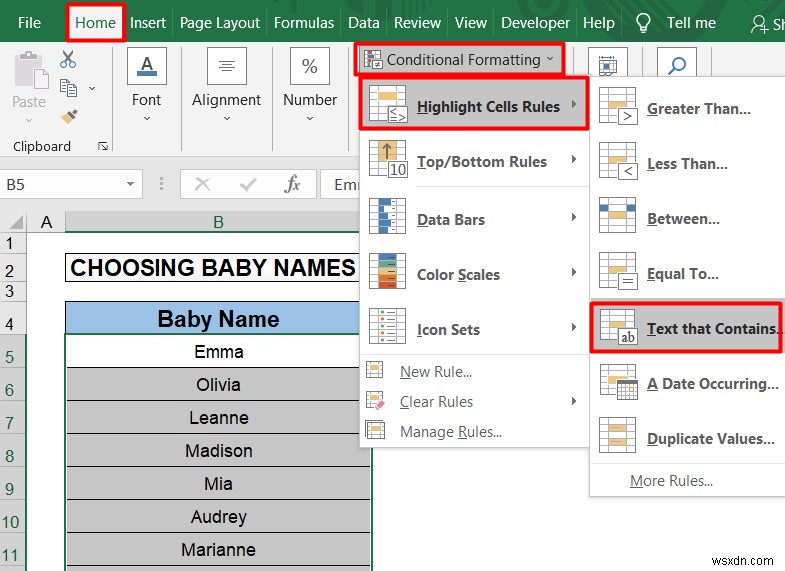The image size is (785, 571).
Task: Click the Enter checkmark in formula bar
Action: (248, 185)
